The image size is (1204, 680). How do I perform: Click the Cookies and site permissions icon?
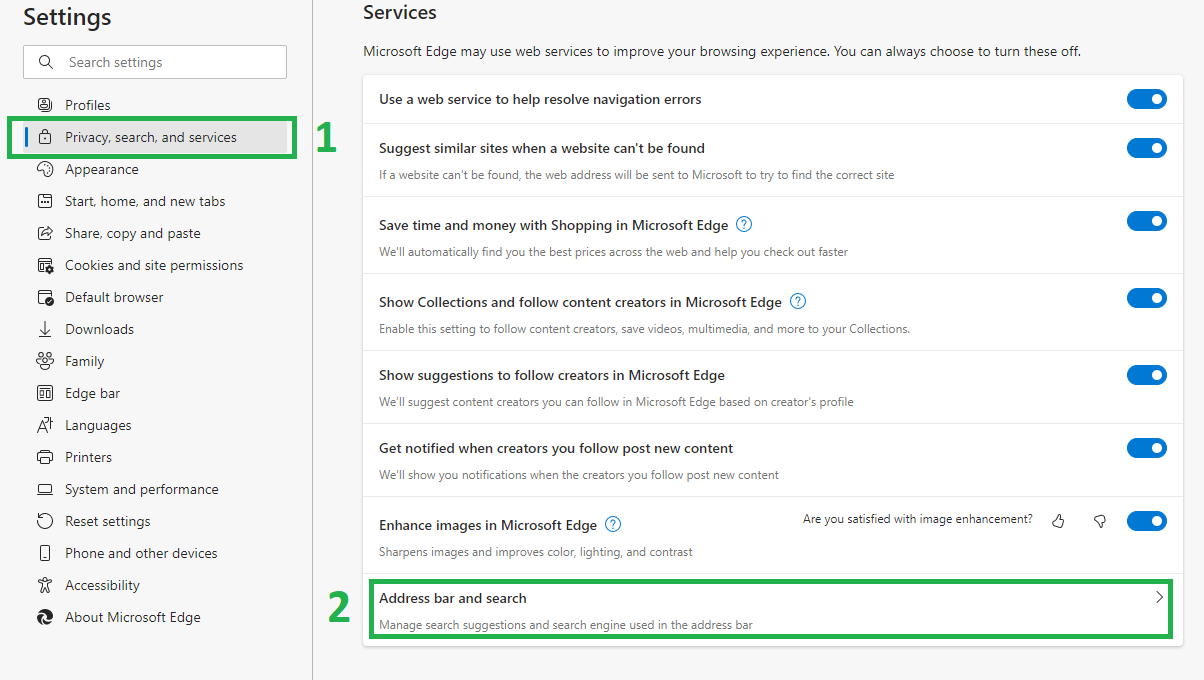coord(45,265)
